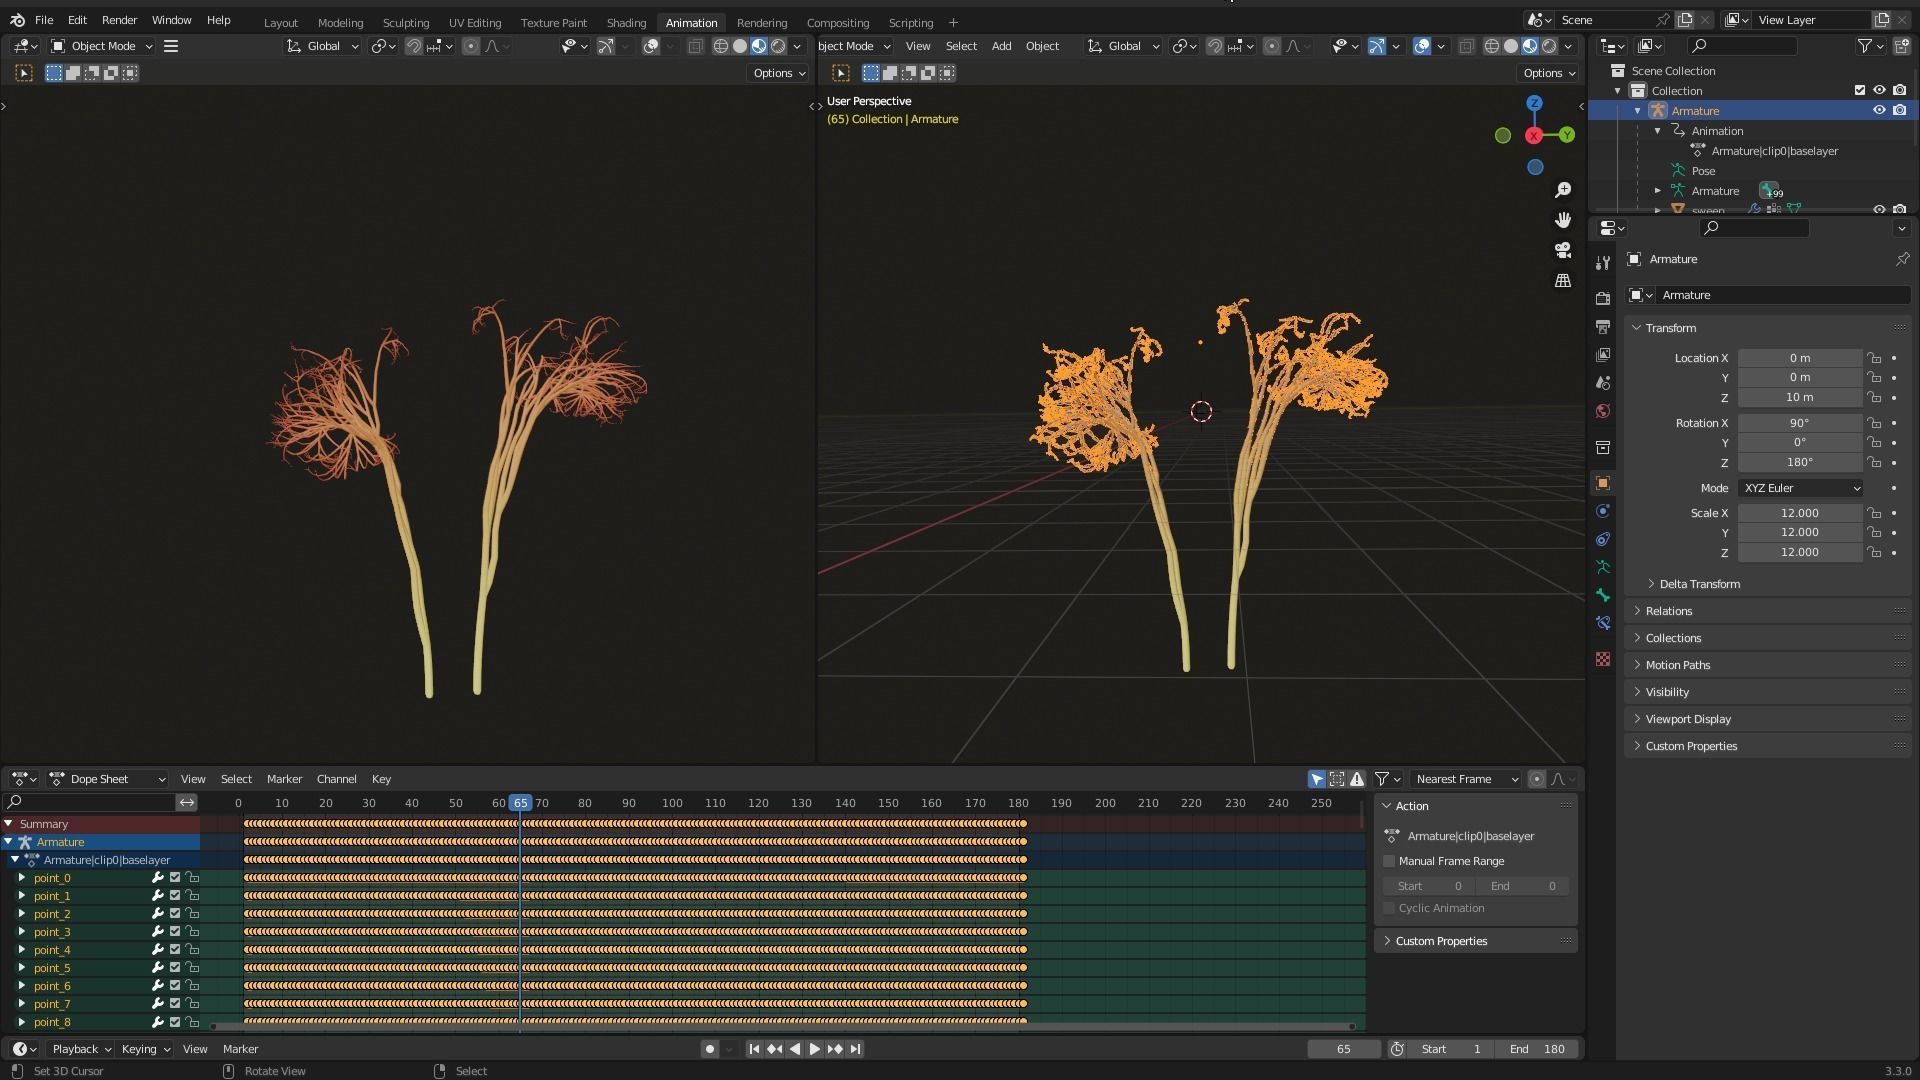The width and height of the screenshot is (1920, 1080).
Task: Expand the point_3 channel
Action: click(22, 932)
